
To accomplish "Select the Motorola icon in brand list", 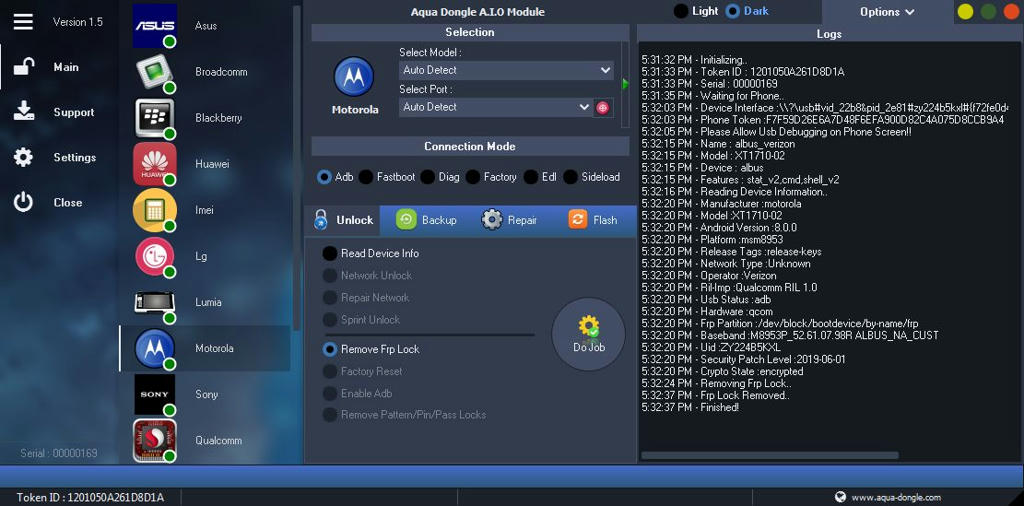I will tap(155, 348).
